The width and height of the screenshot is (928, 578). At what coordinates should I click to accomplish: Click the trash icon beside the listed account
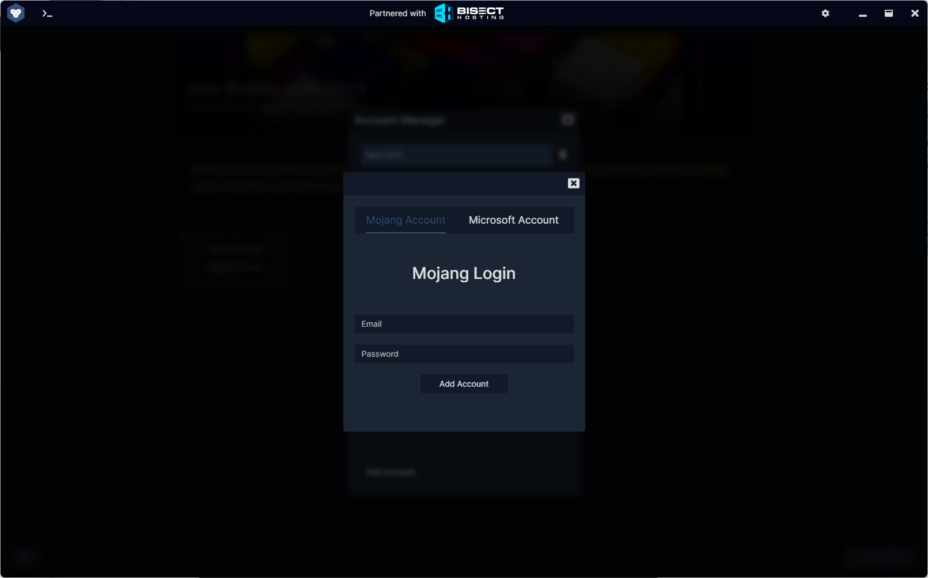coord(563,155)
